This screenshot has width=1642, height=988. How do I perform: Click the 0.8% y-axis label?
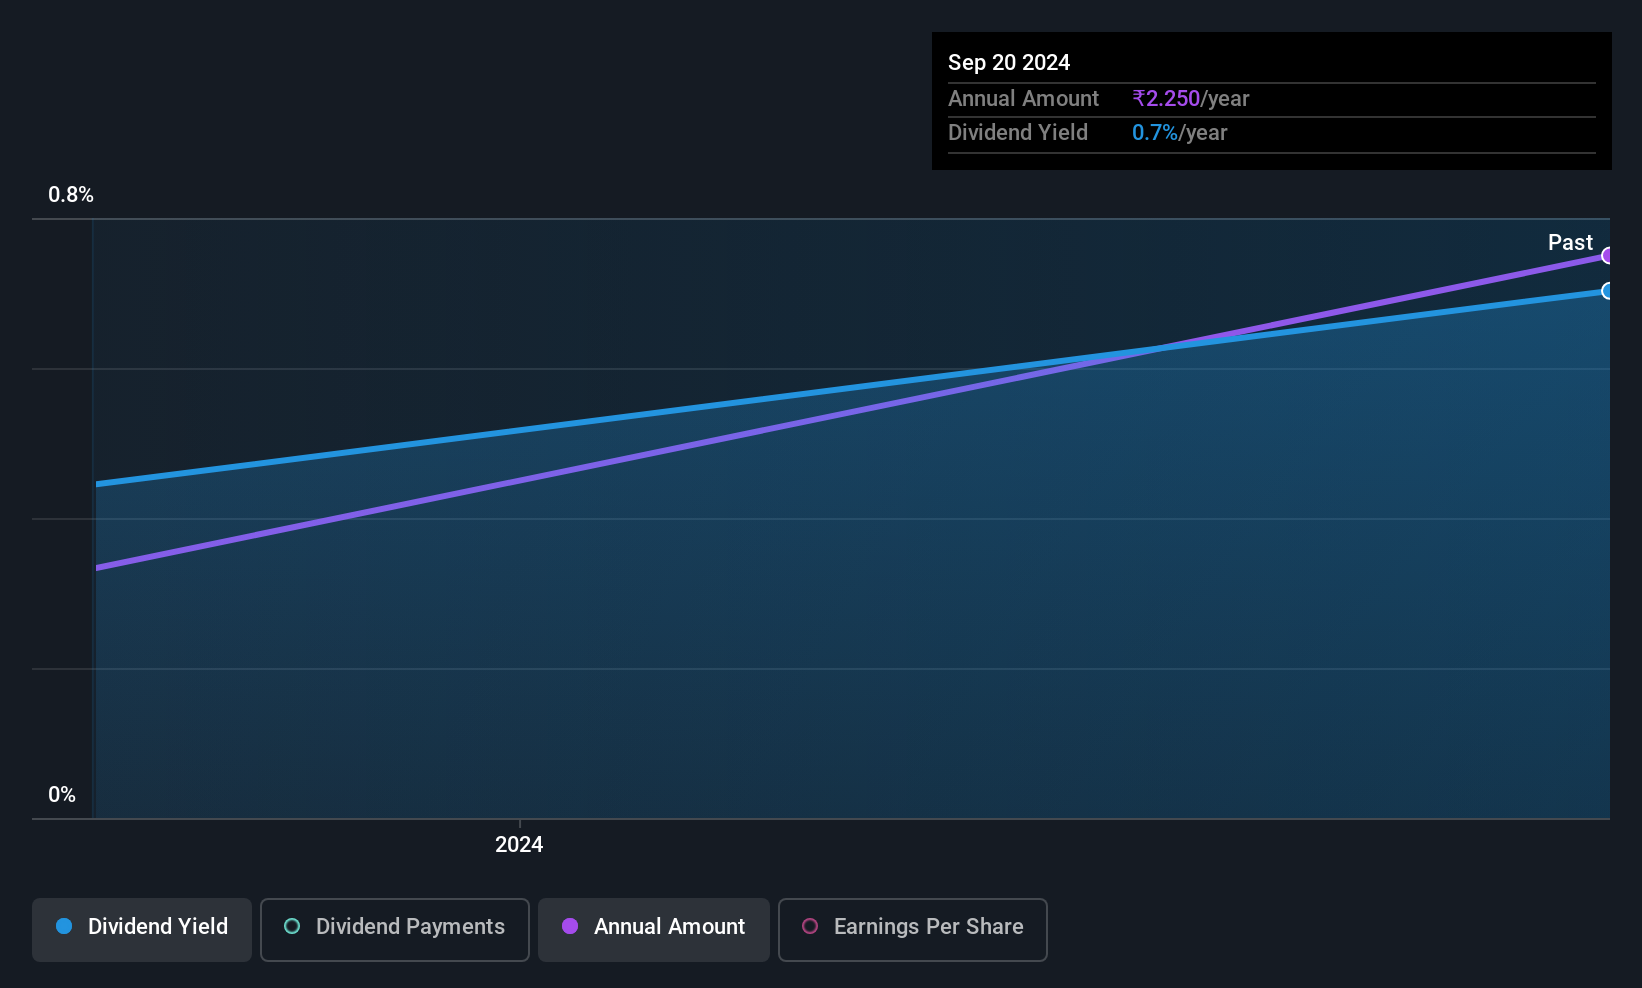(71, 195)
